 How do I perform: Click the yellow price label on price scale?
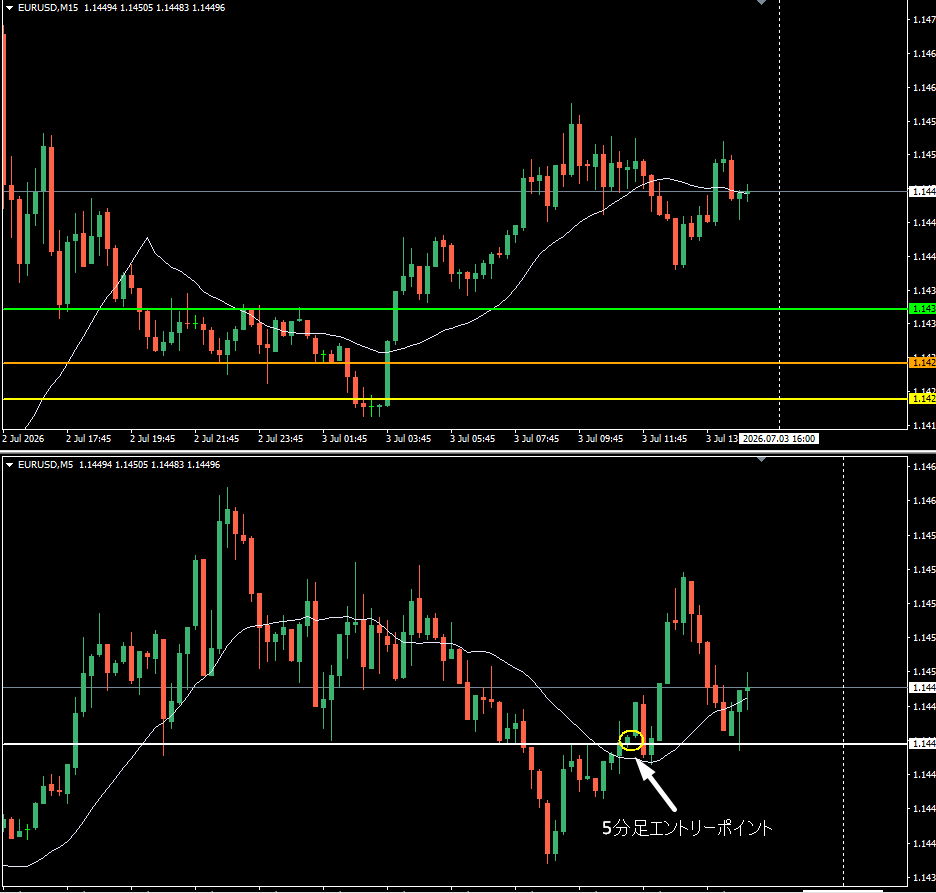922,398
